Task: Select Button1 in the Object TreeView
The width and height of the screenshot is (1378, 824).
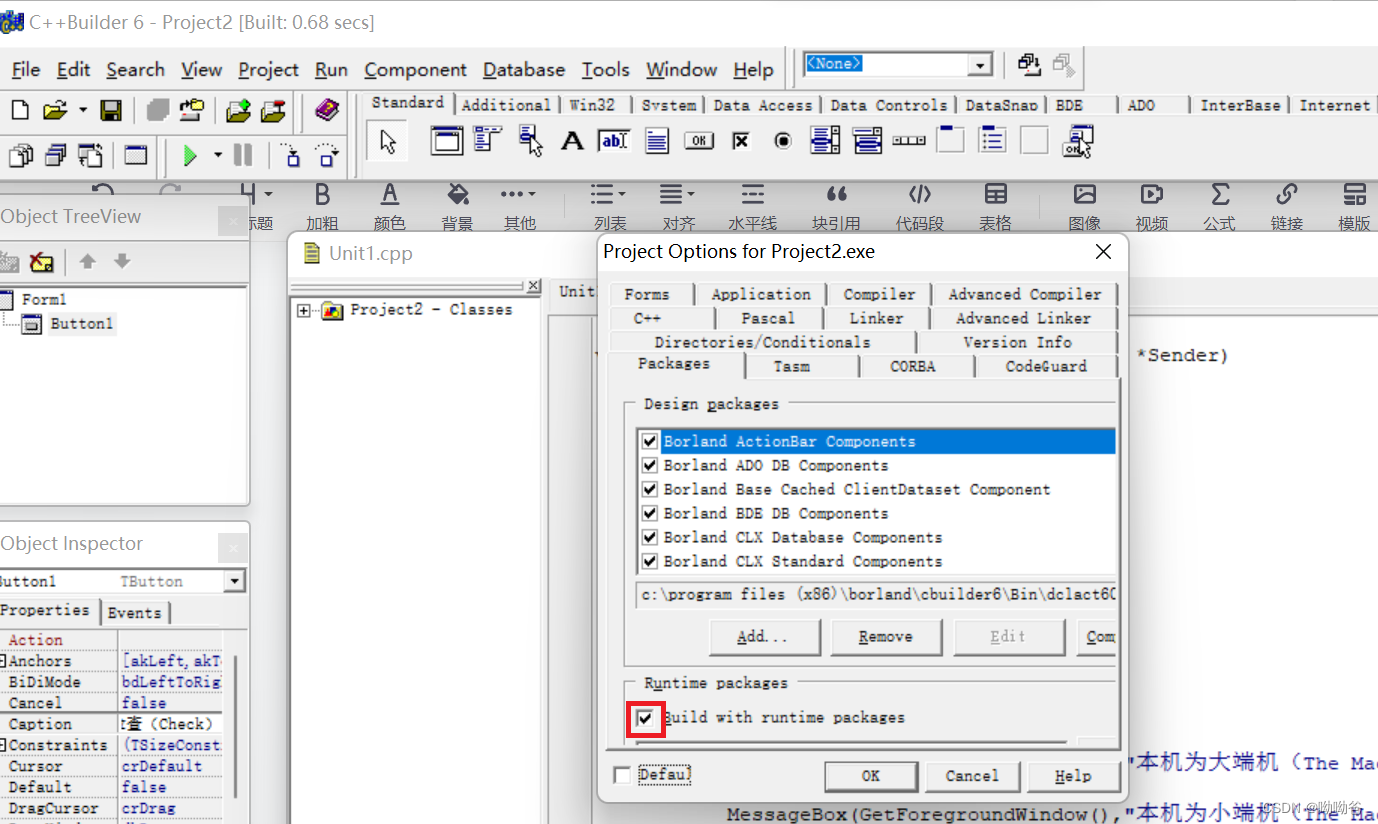Action: pos(82,324)
